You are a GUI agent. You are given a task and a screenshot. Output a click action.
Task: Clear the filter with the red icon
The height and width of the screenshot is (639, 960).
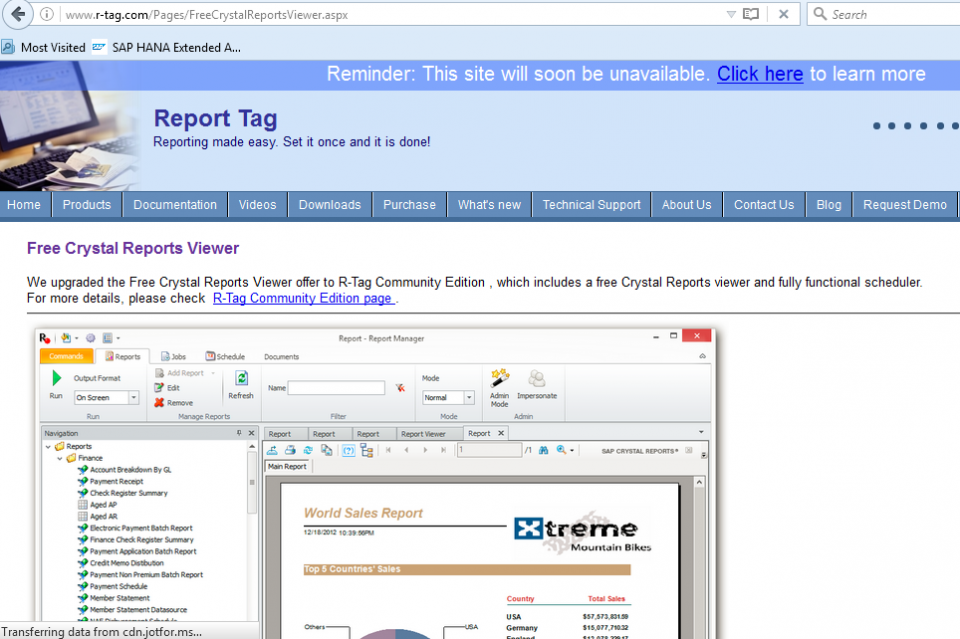click(400, 387)
